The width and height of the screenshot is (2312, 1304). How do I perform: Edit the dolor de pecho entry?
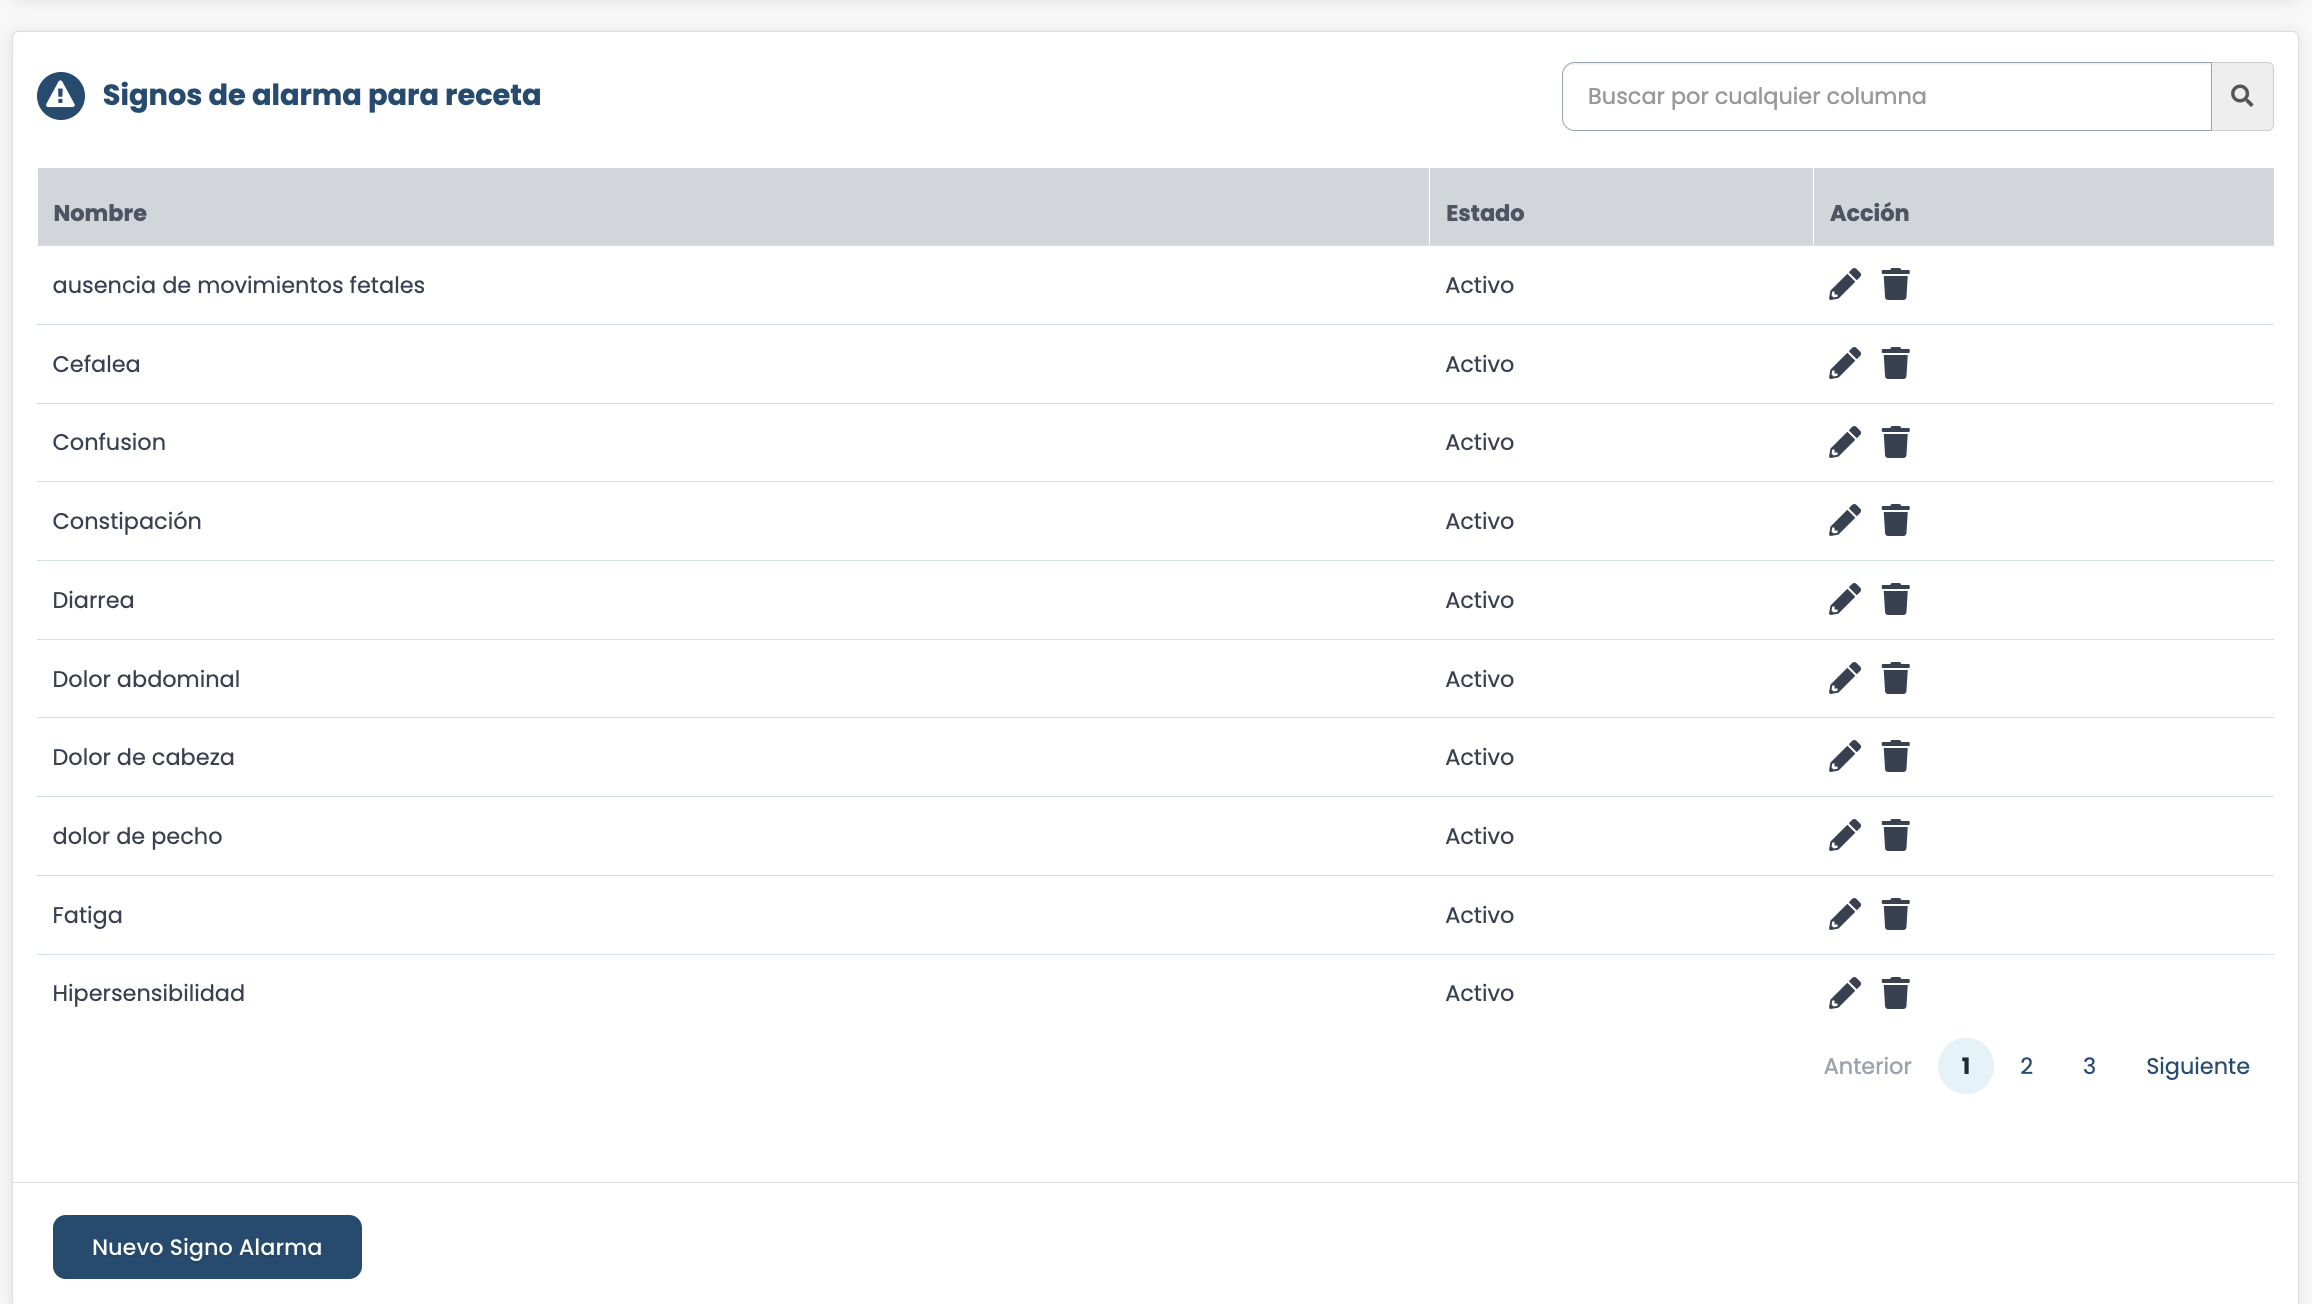click(x=1845, y=836)
